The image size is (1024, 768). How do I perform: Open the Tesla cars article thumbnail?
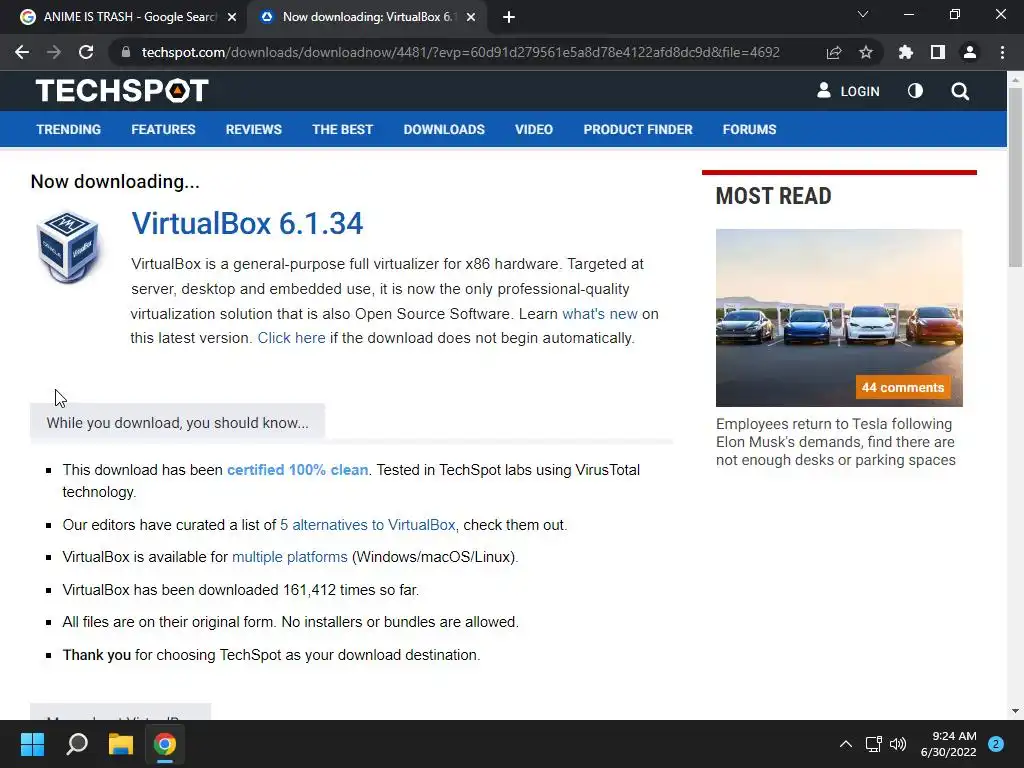coord(839,317)
